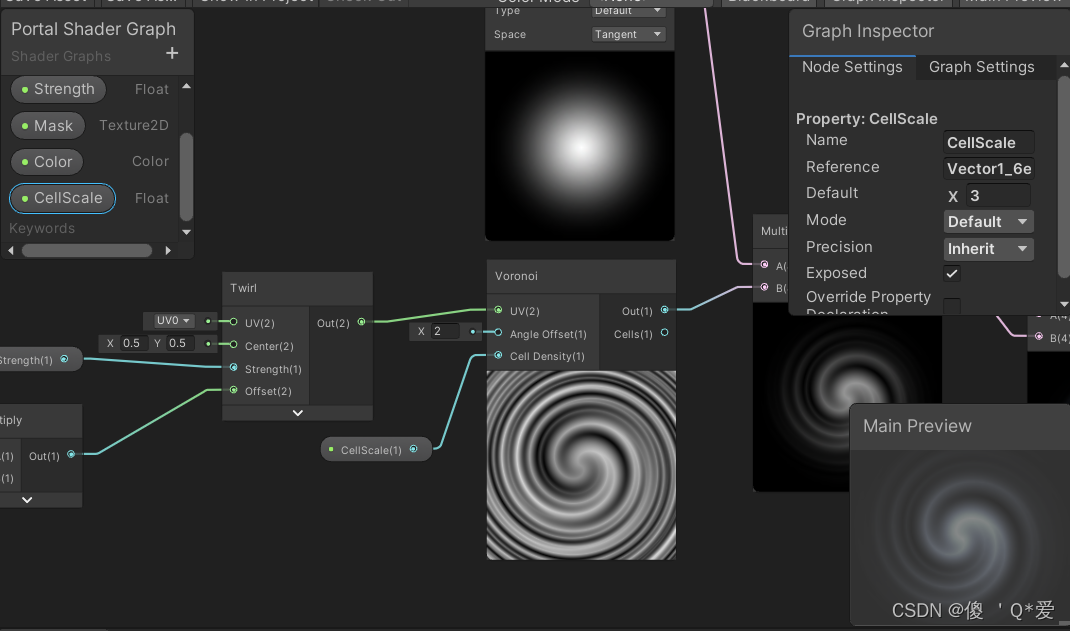Viewport: 1070px width, 631px height.
Task: Click the Blackboard vertical scrollbar thumb
Action: tap(186, 177)
